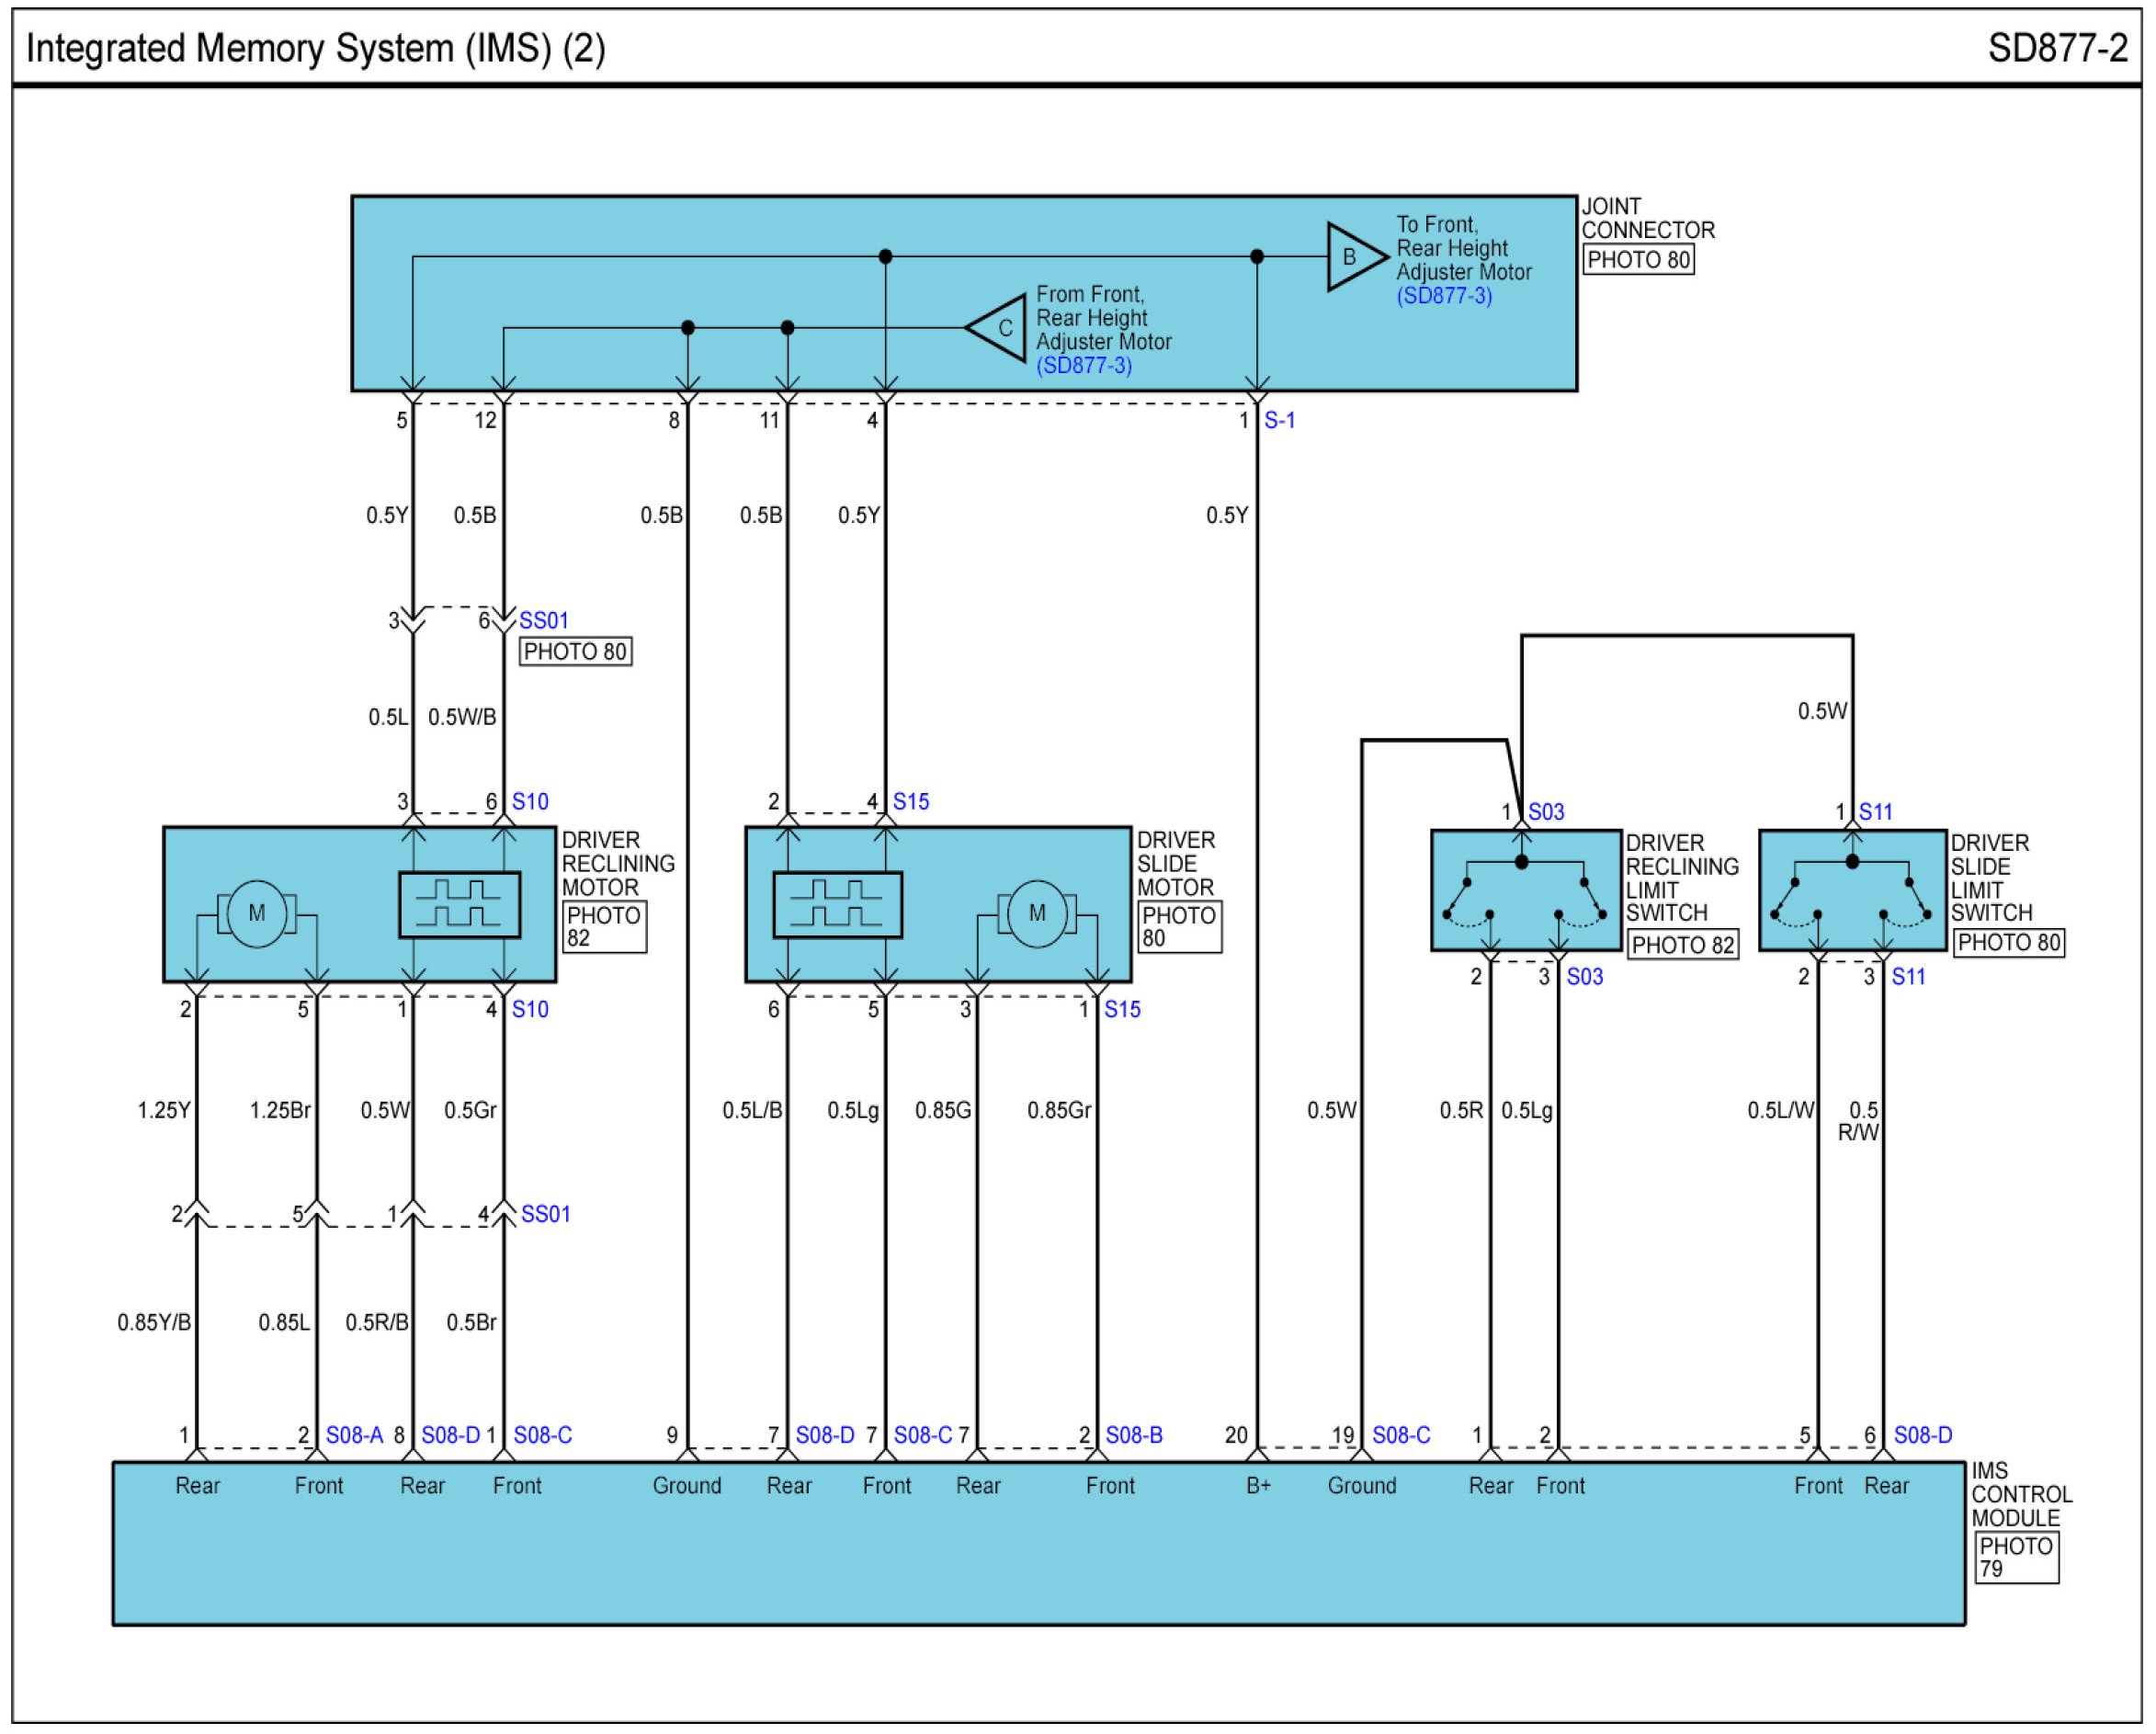
Task: Click the PHOTO 82 box under Reclining Motor
Action: click(604, 927)
